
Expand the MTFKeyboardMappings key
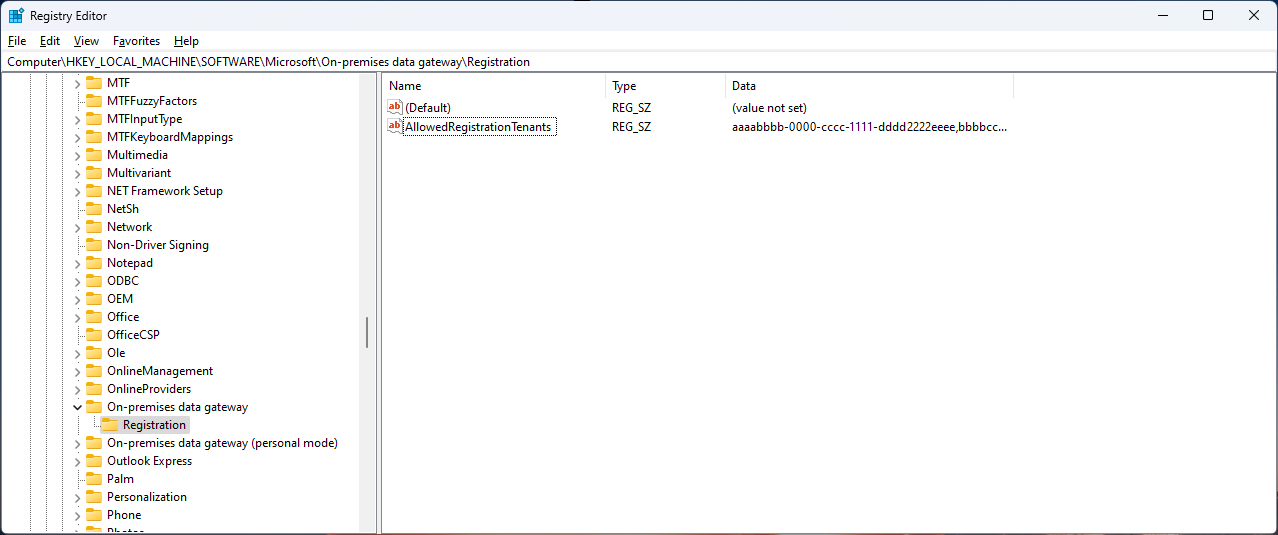(78, 137)
